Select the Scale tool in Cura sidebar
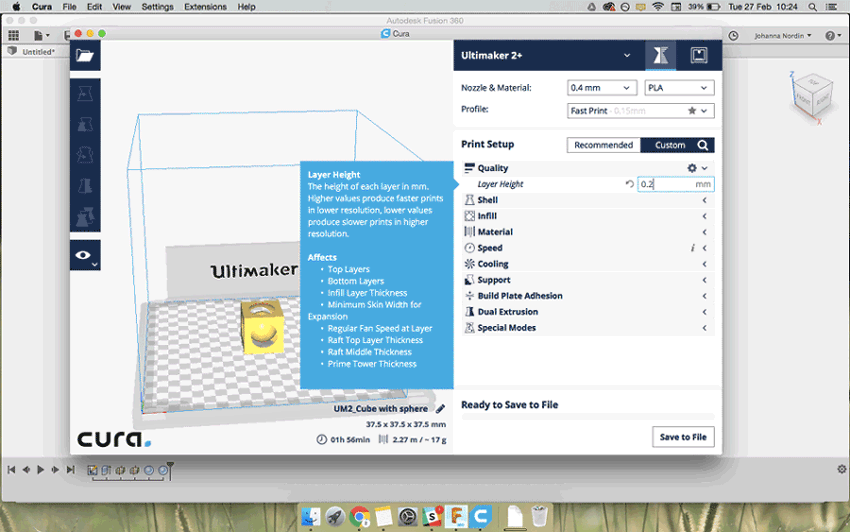850x532 pixels. coord(85,124)
